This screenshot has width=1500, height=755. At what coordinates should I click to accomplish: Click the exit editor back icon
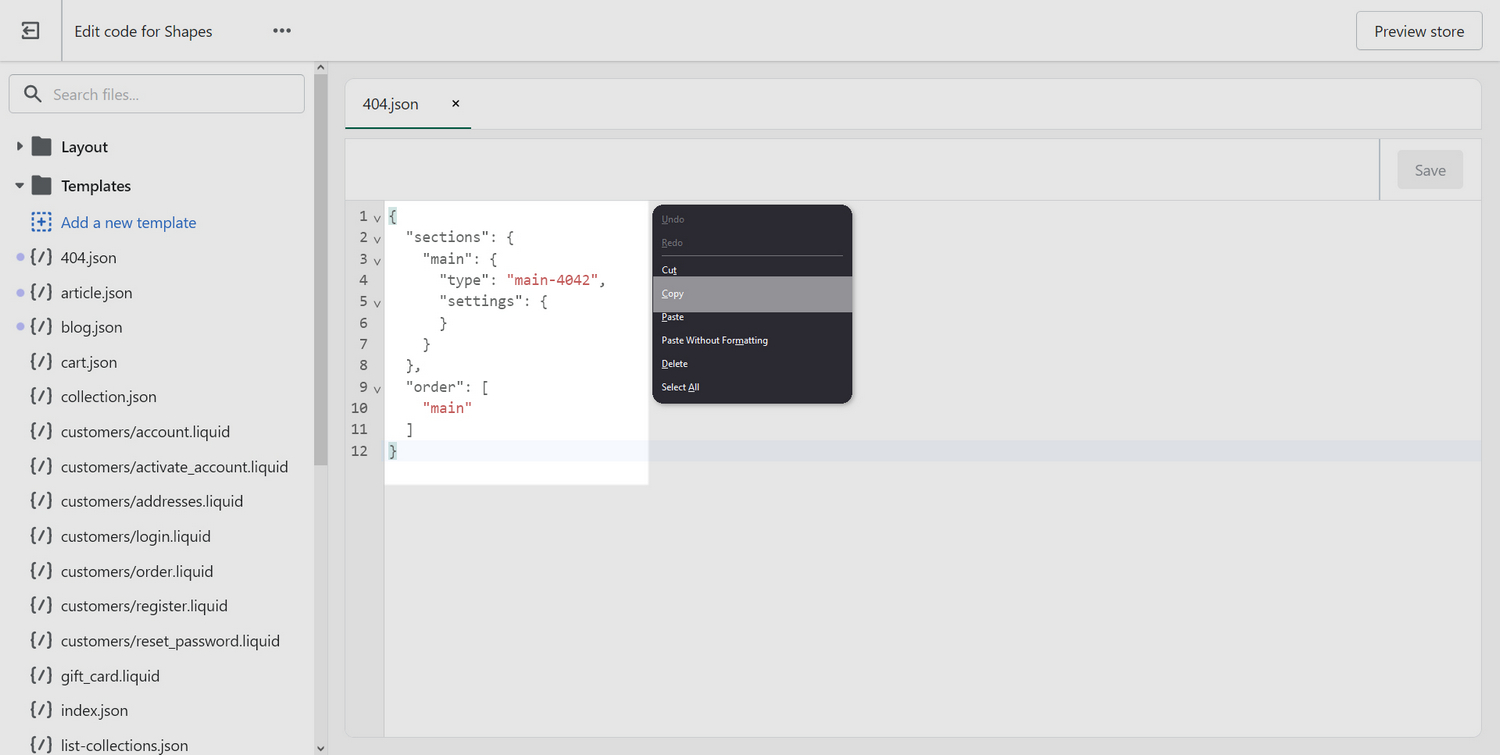click(x=31, y=31)
